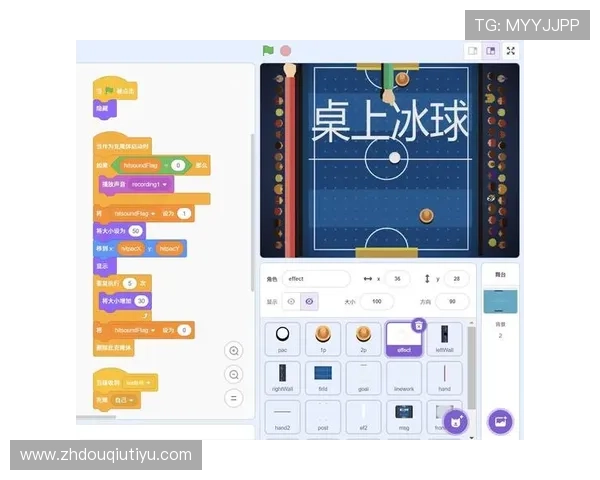Click the hitposY variable in go-to block
Screen dimensions: 600x480
pyautogui.click(x=170, y=249)
